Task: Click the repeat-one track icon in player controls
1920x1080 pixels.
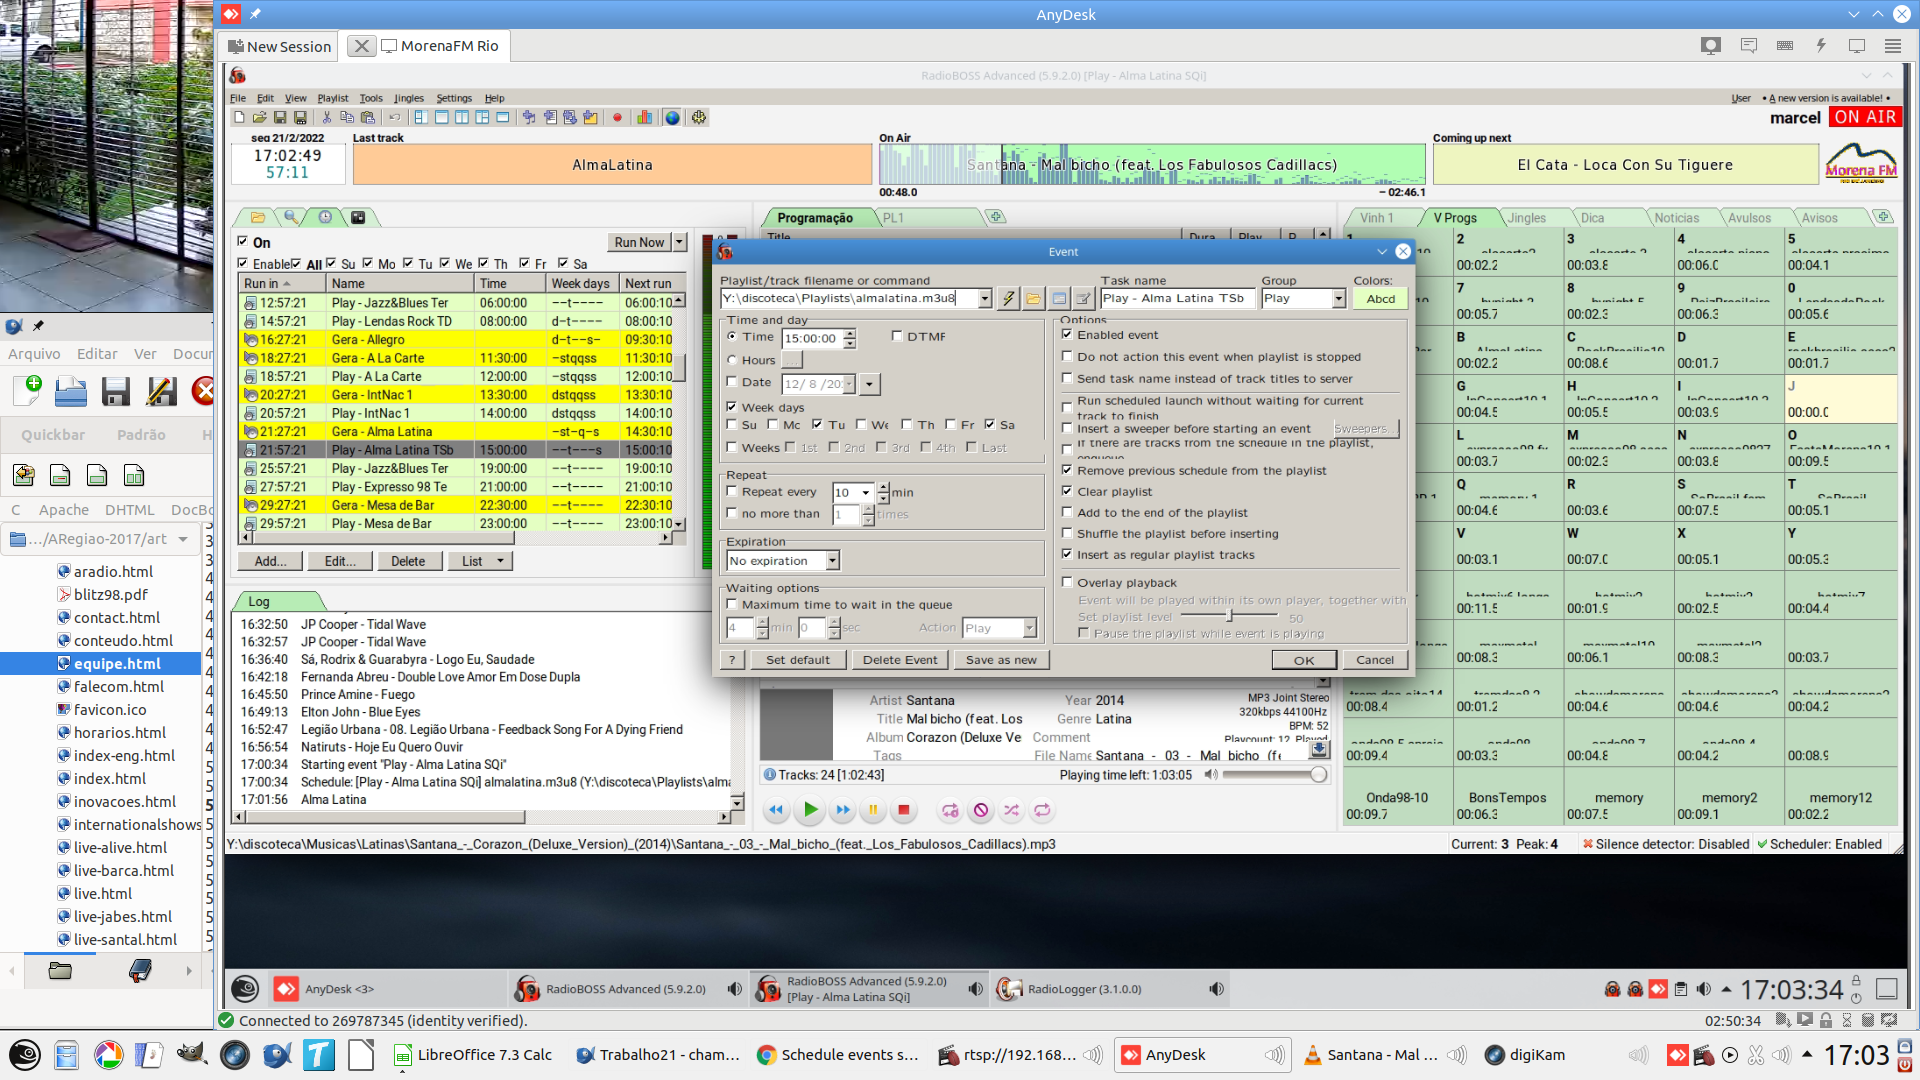Action: click(950, 810)
